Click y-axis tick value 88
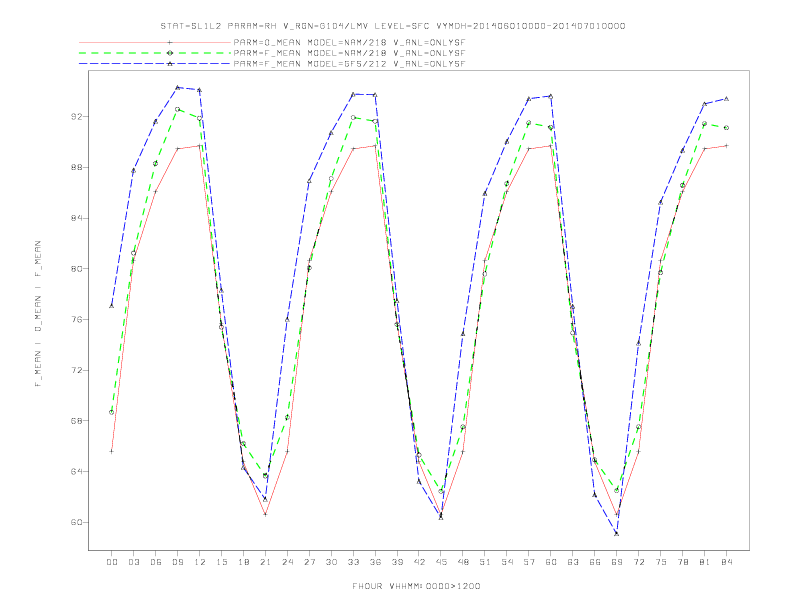Image resolution: width=792 pixels, height=612 pixels. click(x=76, y=167)
